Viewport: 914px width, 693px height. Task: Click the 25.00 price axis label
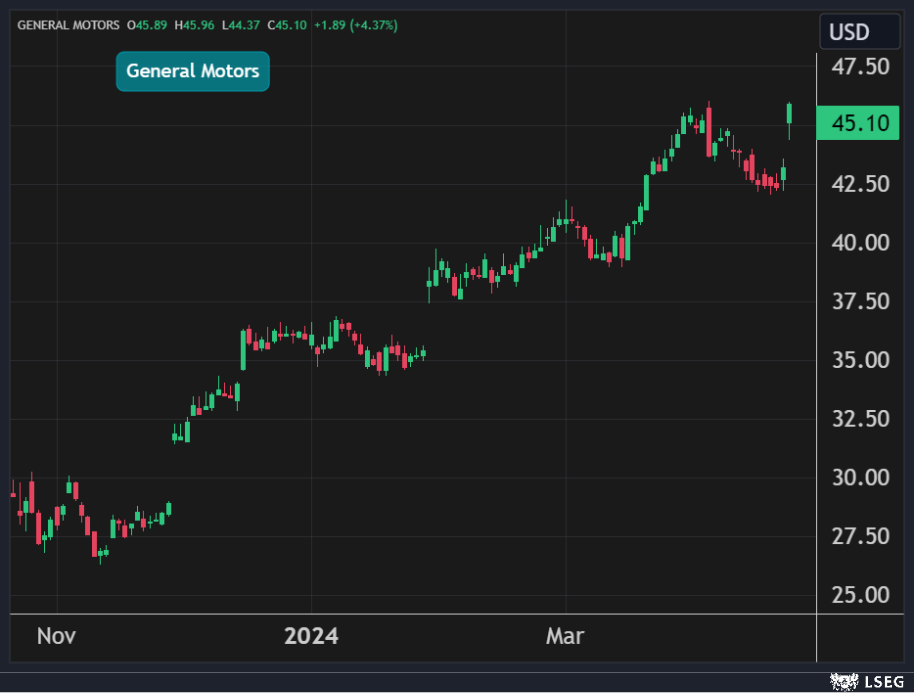[x=861, y=595]
